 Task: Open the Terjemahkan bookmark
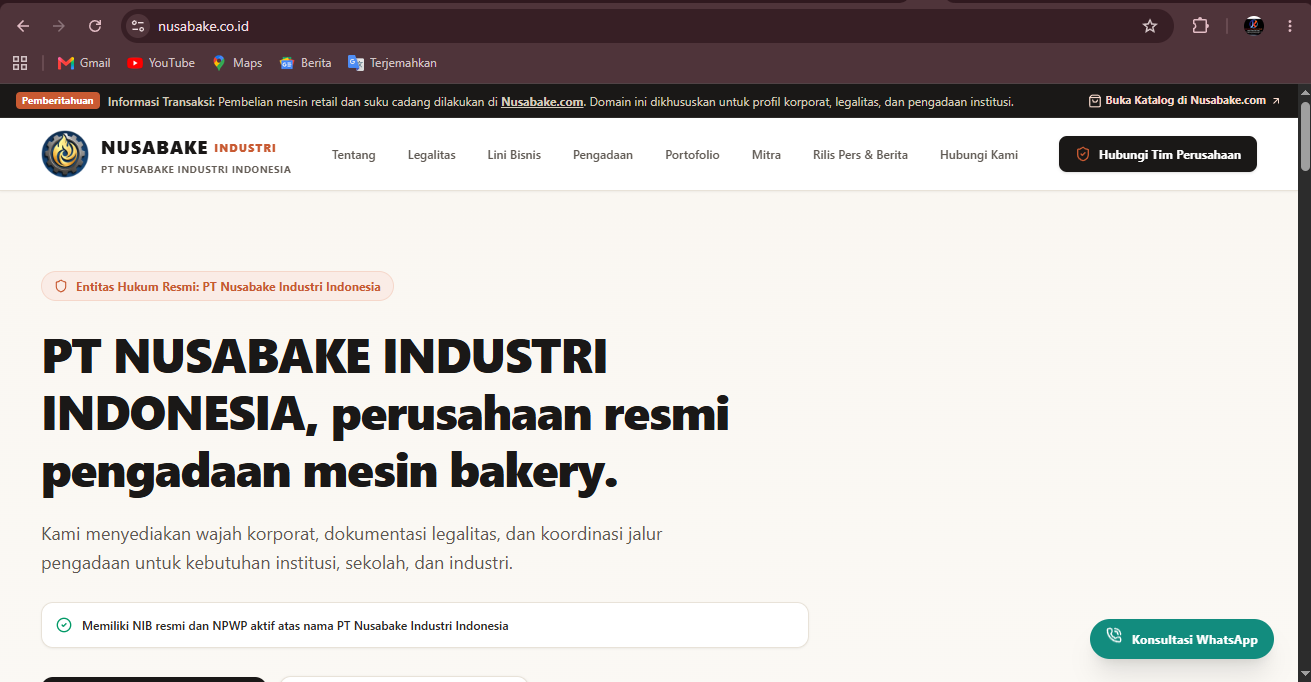392,63
